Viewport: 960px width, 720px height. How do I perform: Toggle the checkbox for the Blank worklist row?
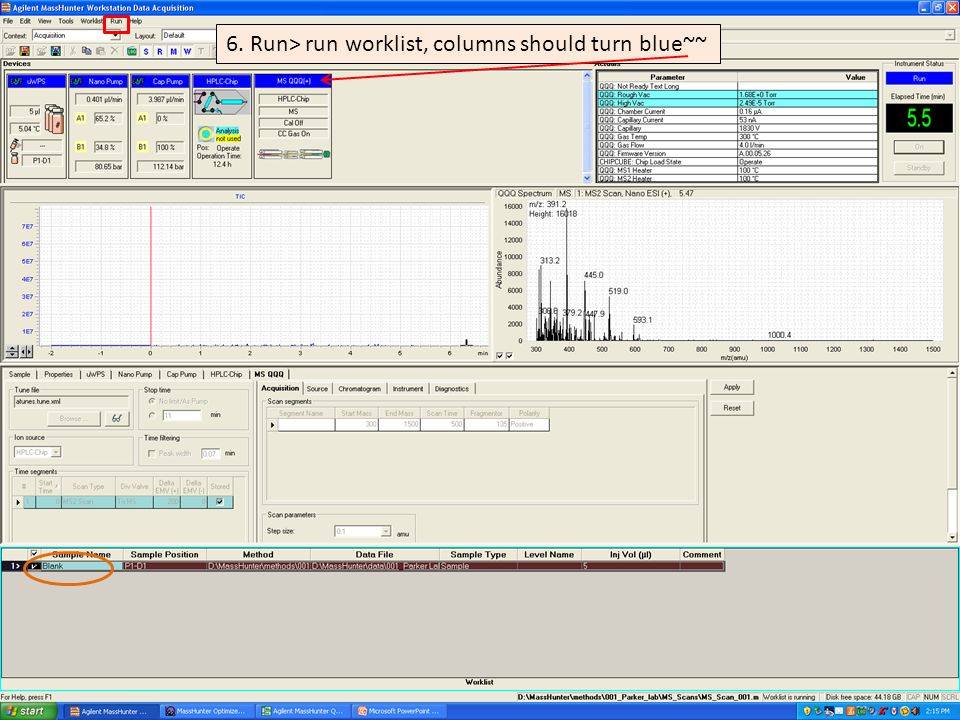[x=34, y=566]
